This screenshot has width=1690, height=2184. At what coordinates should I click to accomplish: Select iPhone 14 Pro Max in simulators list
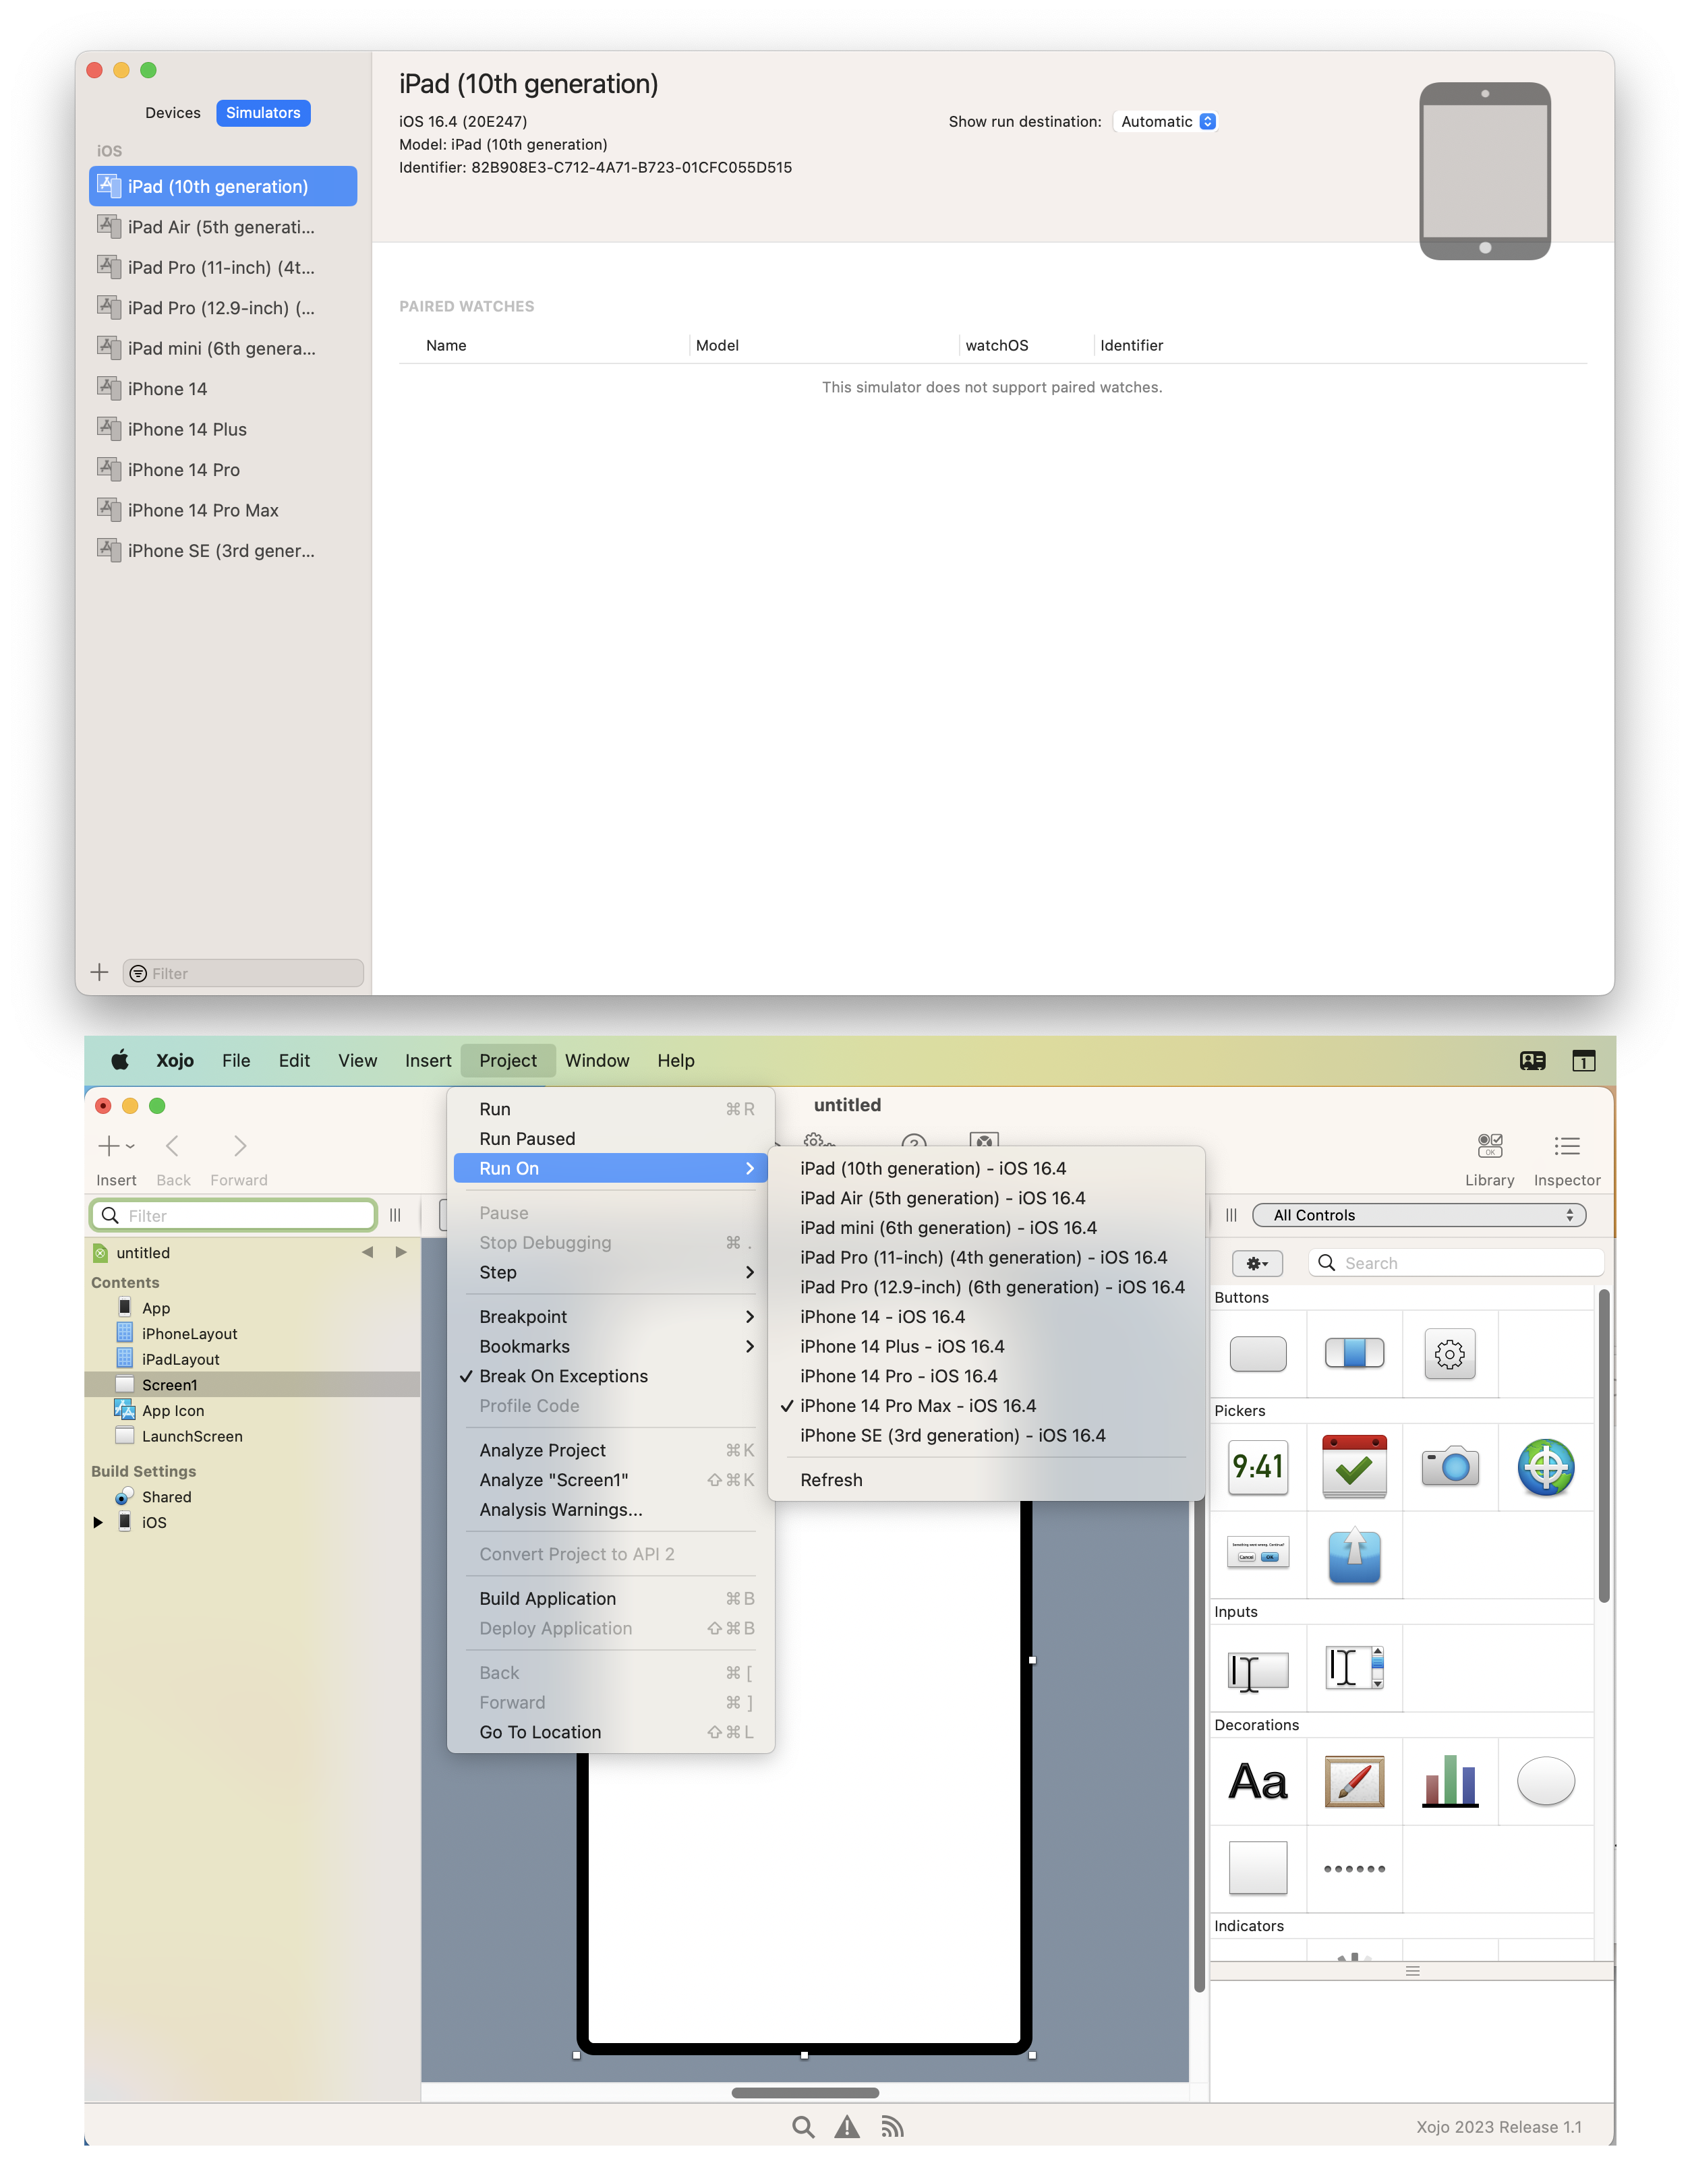tap(223, 510)
